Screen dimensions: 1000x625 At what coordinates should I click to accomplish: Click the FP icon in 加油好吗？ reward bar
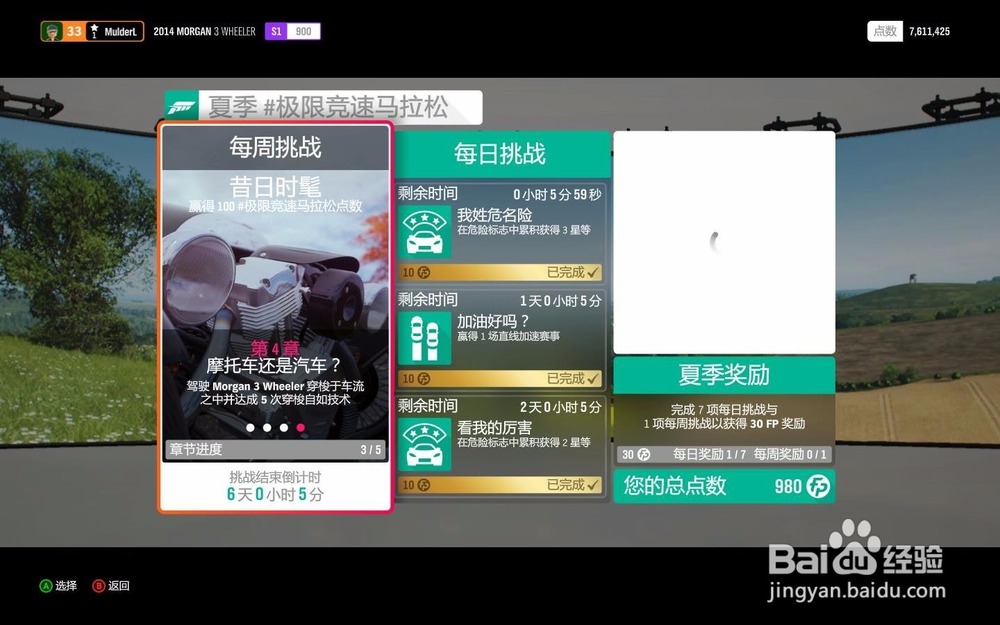coord(423,379)
